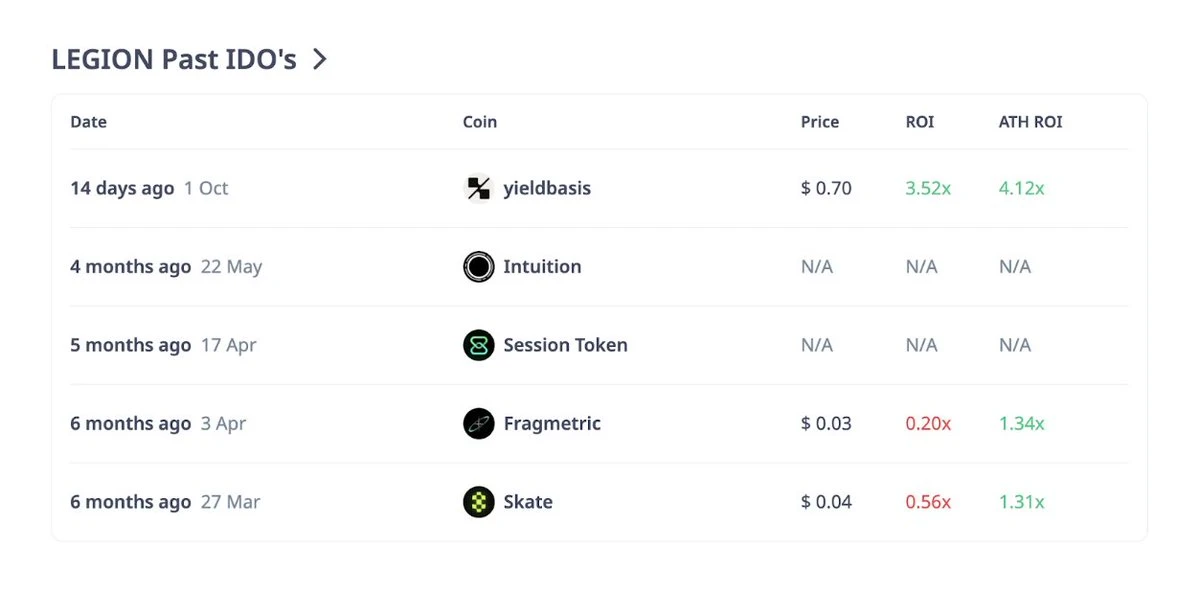Click the Session Token green logo

(477, 345)
